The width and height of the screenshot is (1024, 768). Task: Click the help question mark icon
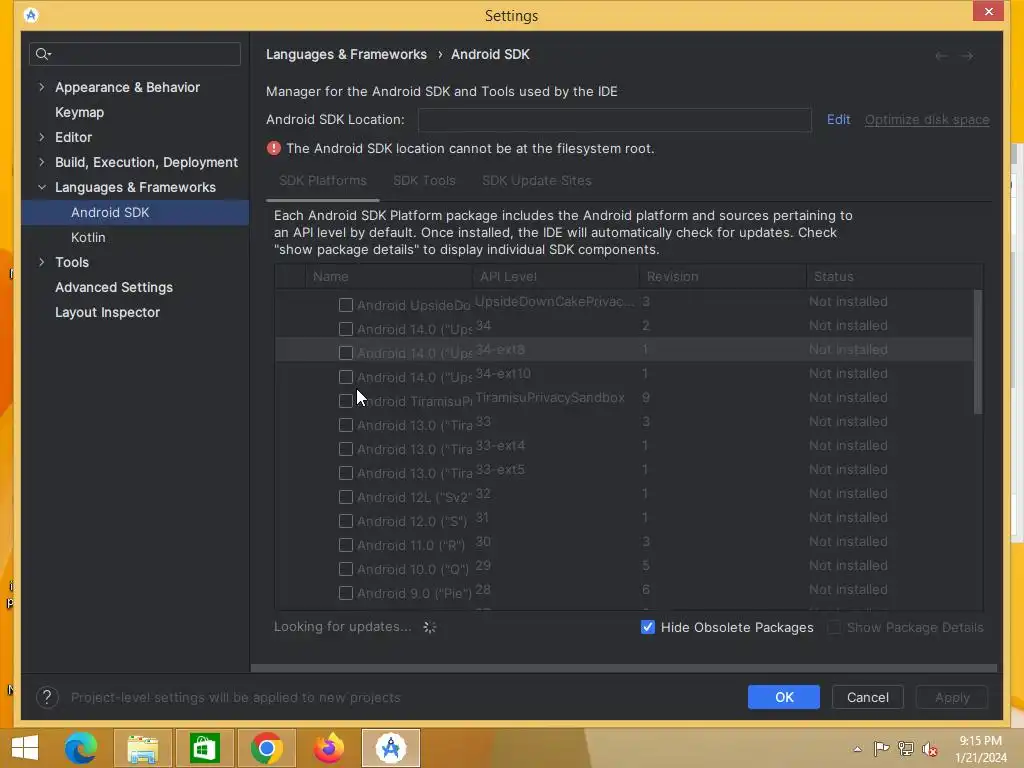pos(47,697)
